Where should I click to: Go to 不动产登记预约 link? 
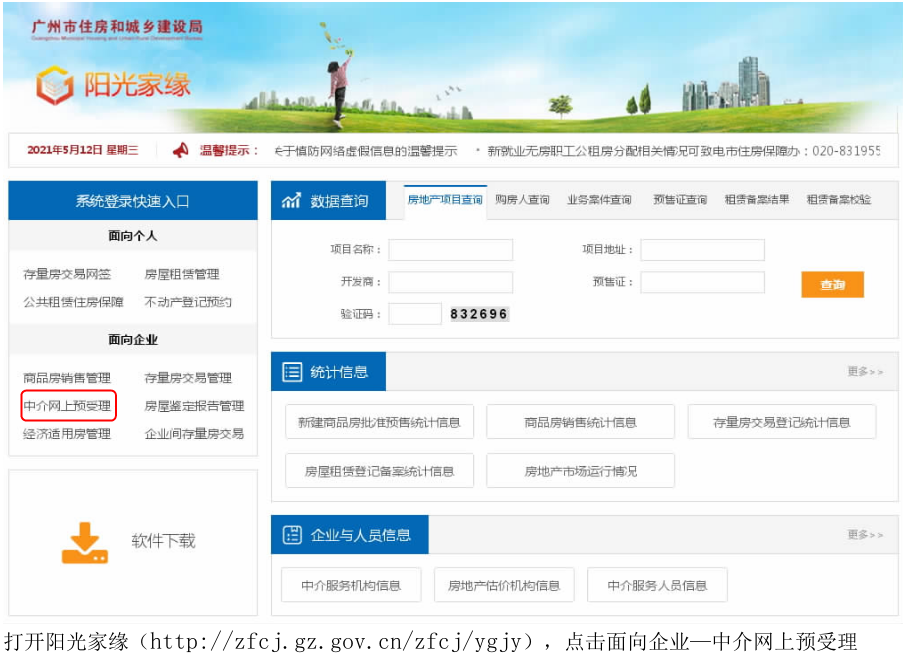[188, 302]
